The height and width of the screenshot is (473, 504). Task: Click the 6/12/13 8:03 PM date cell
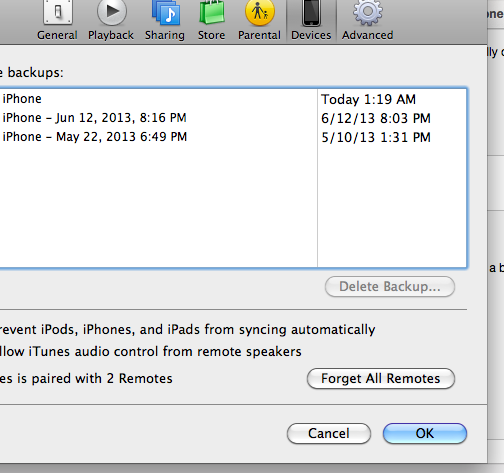click(x=376, y=118)
